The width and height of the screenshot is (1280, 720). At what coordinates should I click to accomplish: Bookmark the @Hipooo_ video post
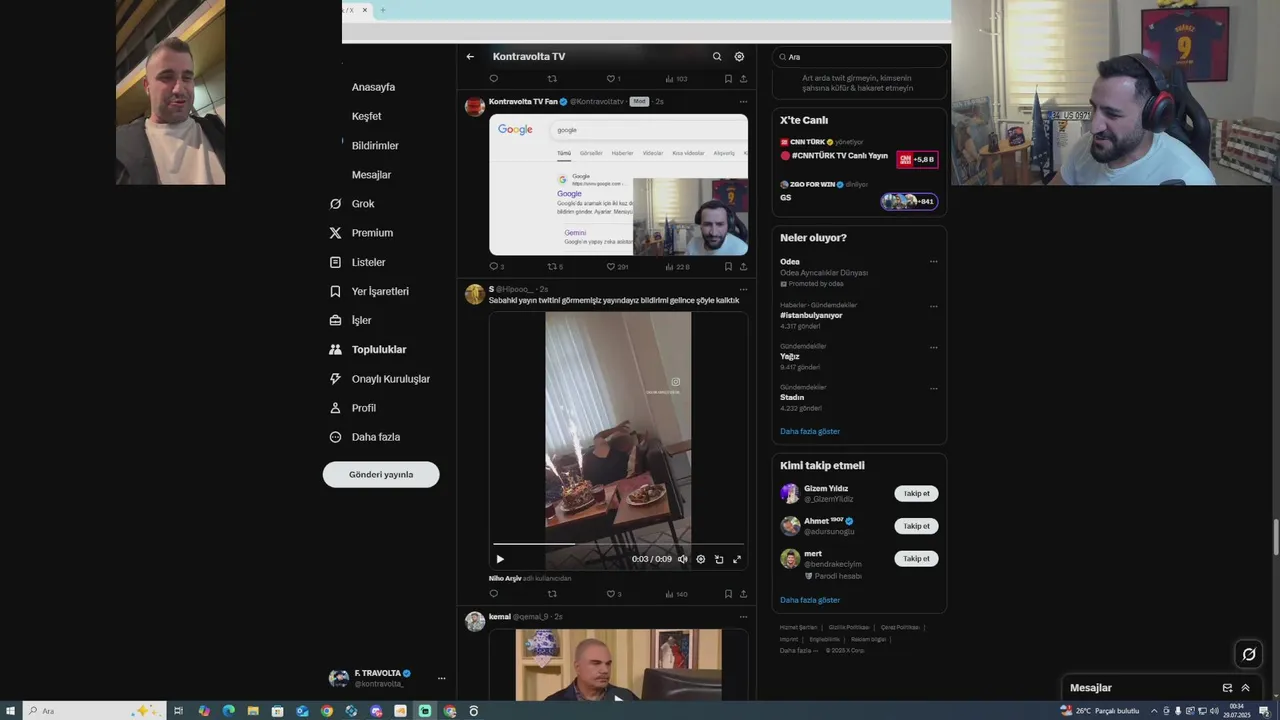tap(728, 594)
